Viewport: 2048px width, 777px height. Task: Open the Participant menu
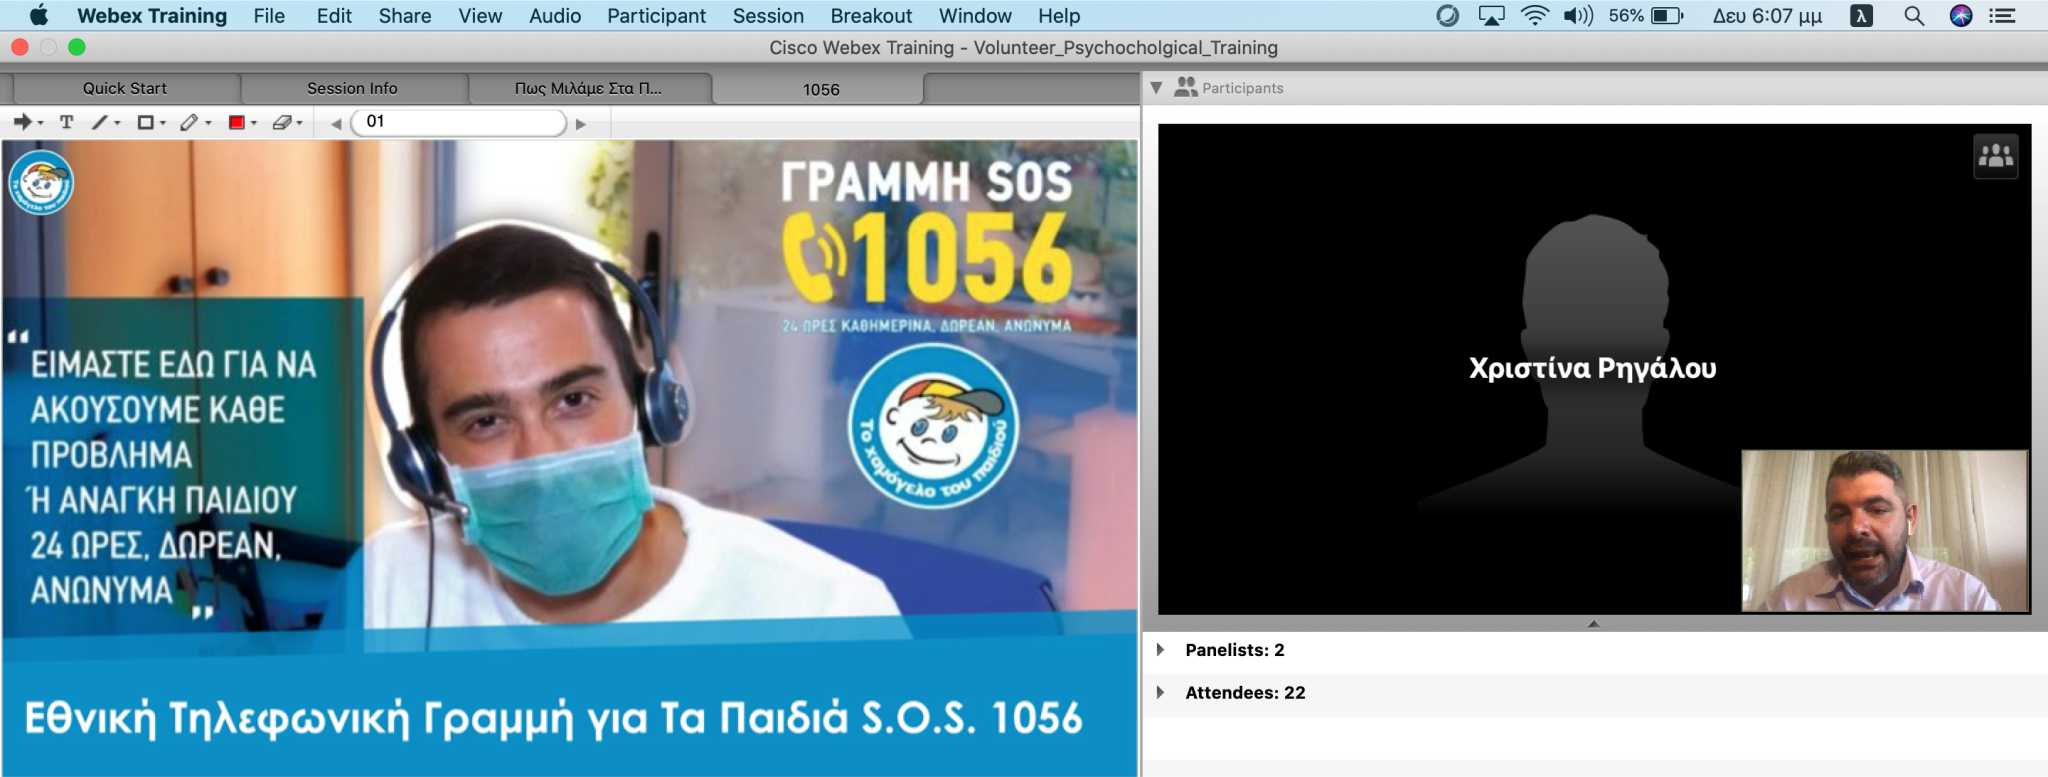656,16
